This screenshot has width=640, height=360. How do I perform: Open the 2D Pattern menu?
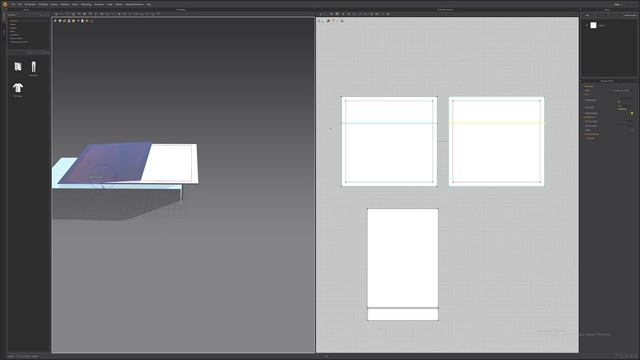point(43,4)
